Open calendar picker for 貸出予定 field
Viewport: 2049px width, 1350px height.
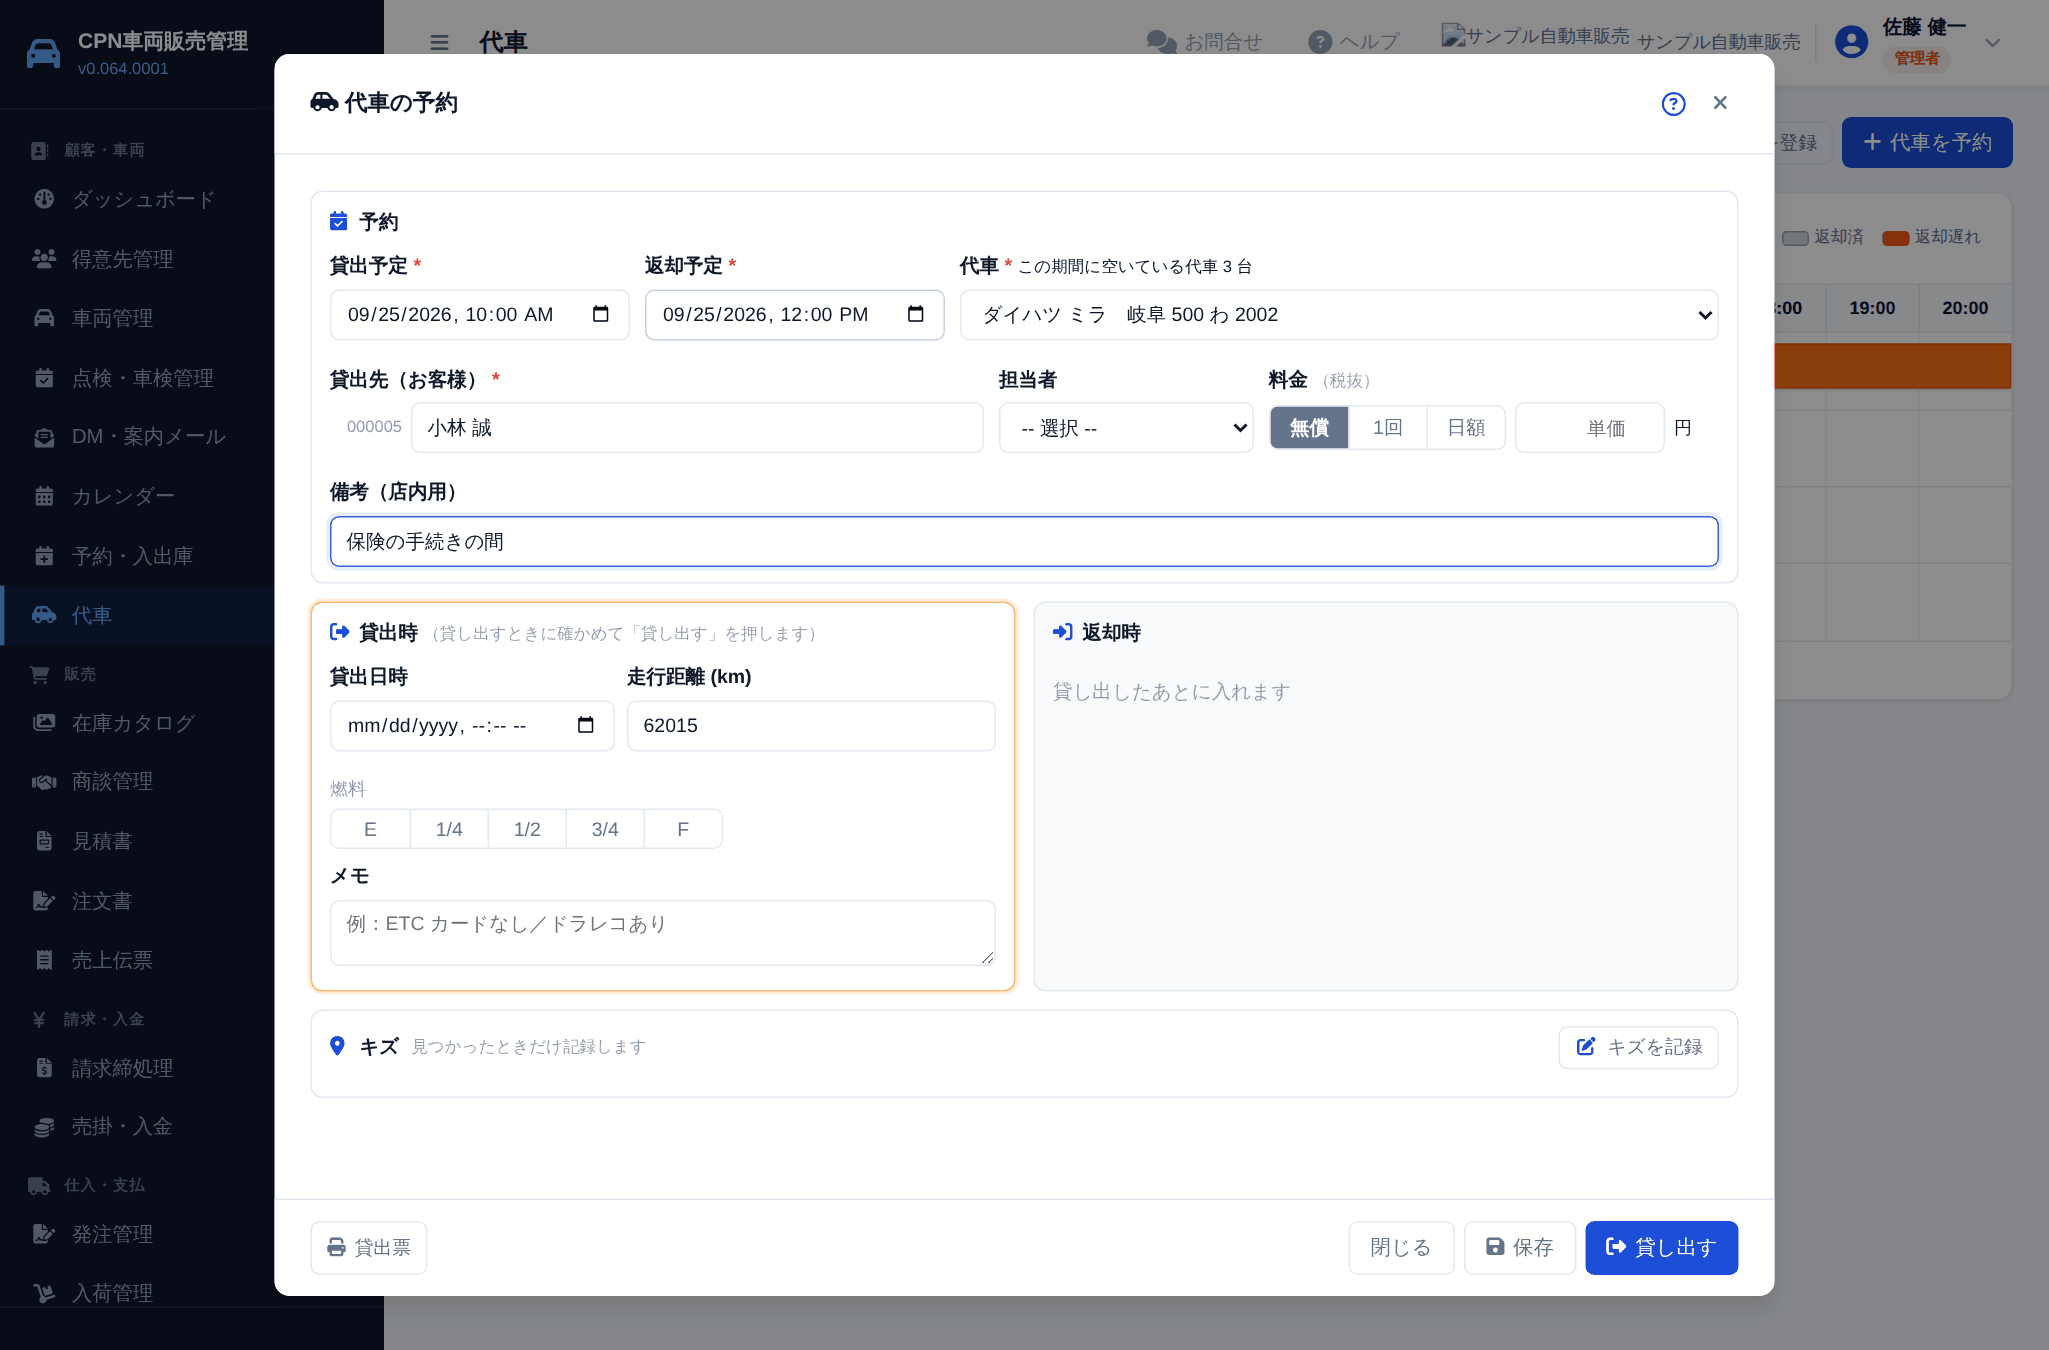point(601,314)
